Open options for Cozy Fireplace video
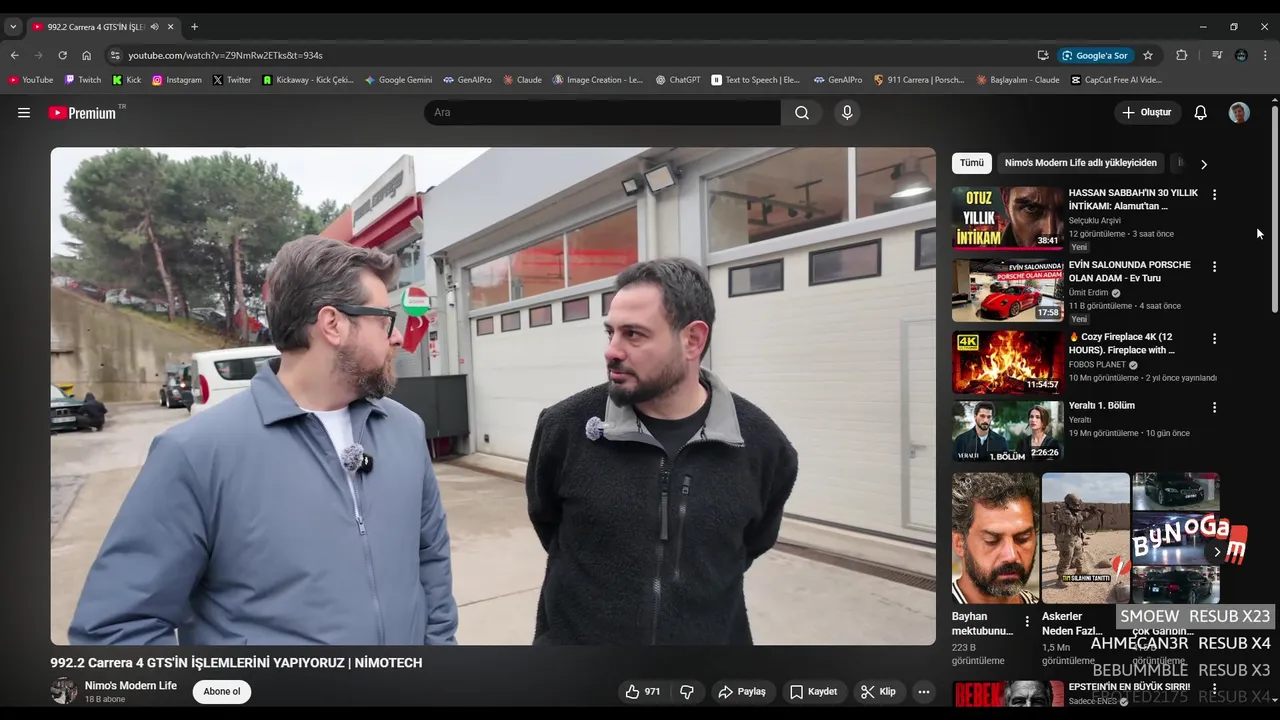This screenshot has width=1280, height=720. coord(1214,339)
